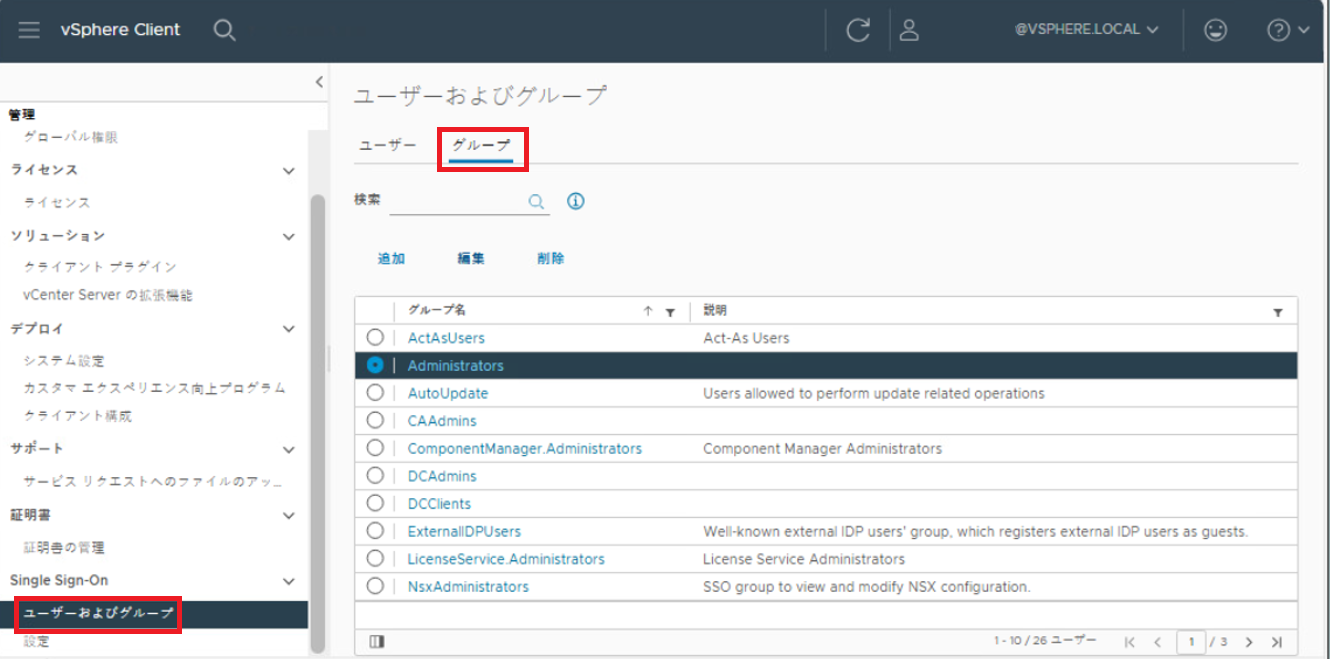Screen dimensions: 1330x659
Task: Click the 編集 button
Action: click(471, 259)
